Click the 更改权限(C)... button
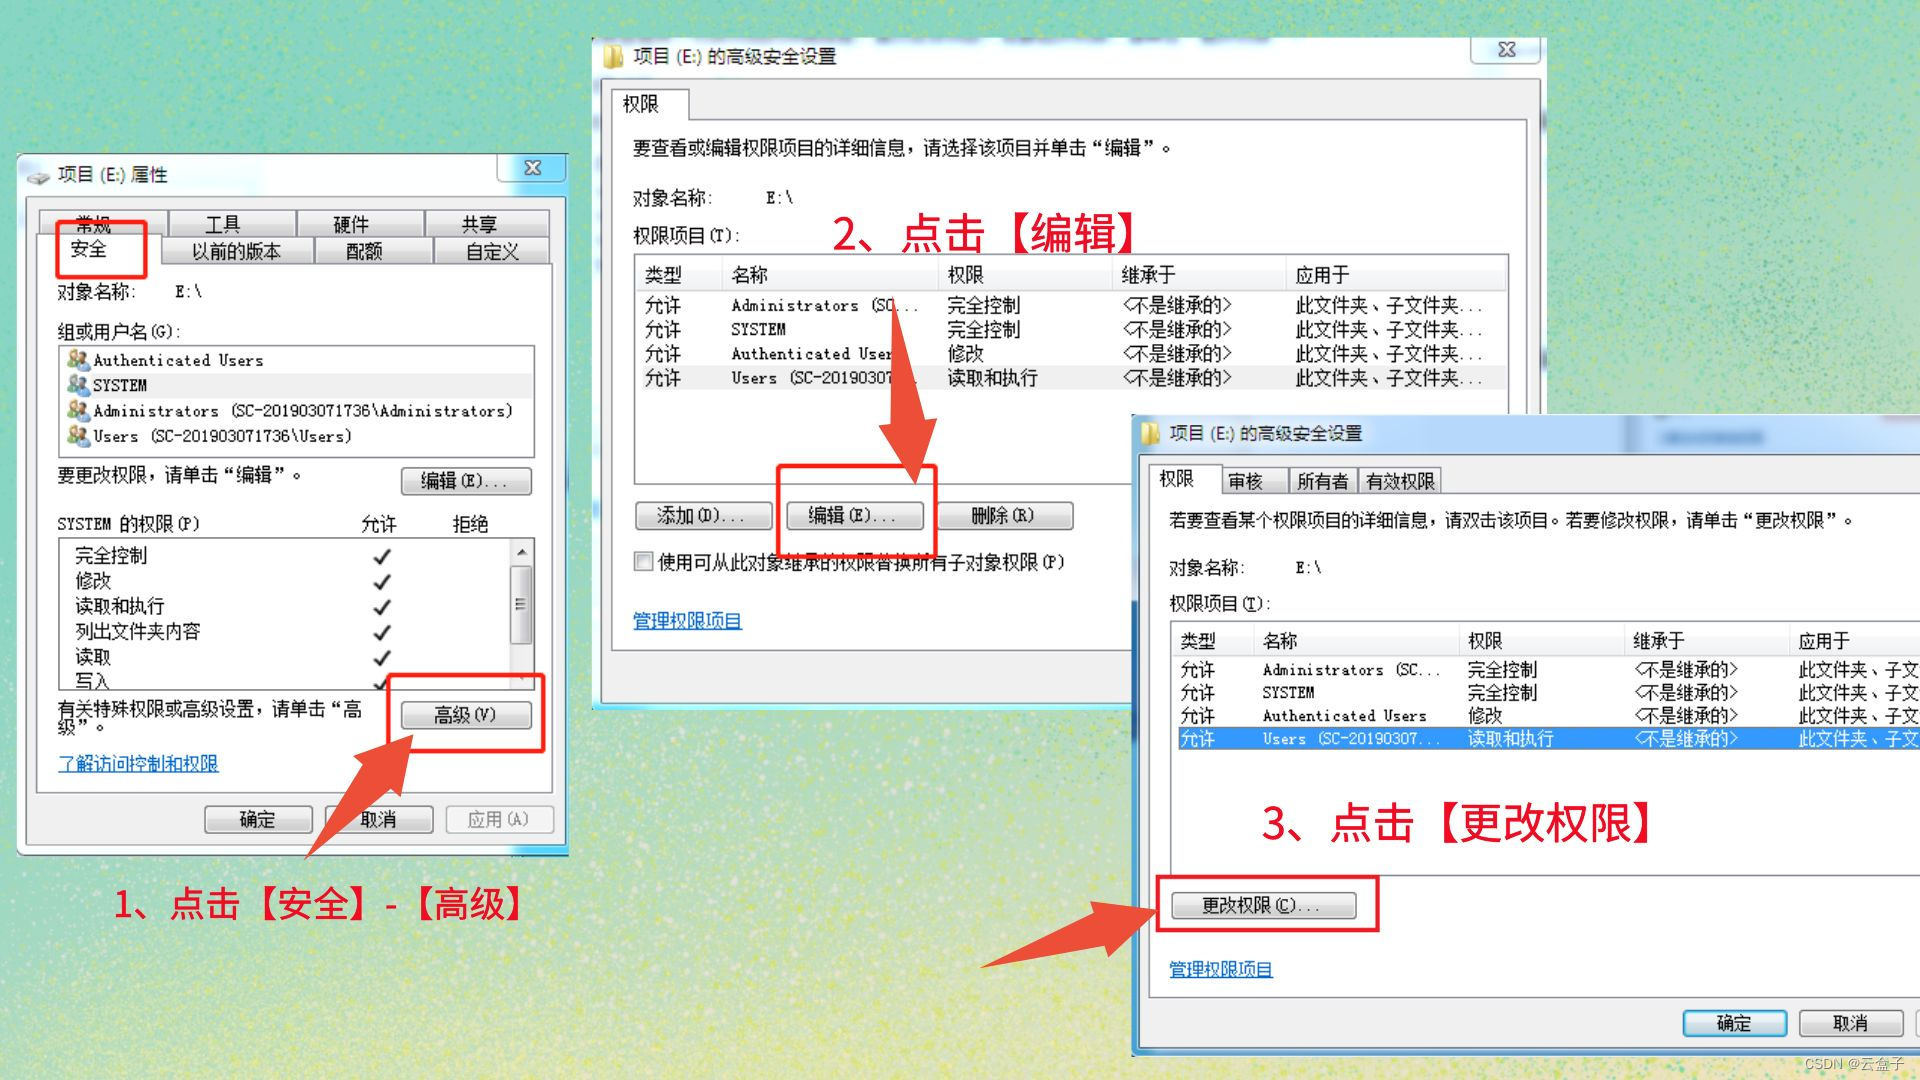 pyautogui.click(x=1263, y=905)
